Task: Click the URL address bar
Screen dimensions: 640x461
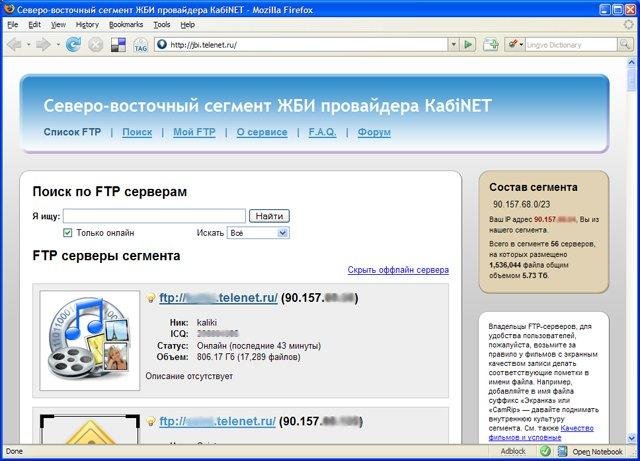Action: 301,45
